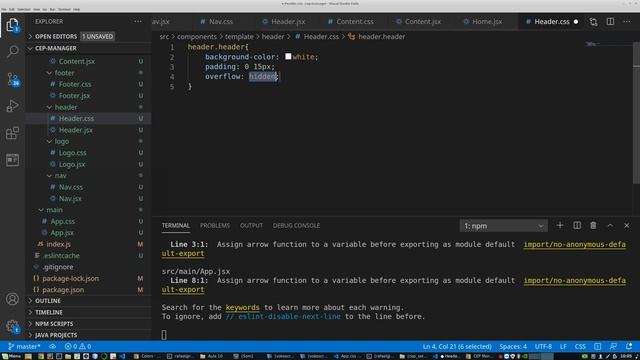Image resolution: width=640 pixels, height=360 pixels.
Task: Open editor more actions ellipsis
Action: point(627,22)
